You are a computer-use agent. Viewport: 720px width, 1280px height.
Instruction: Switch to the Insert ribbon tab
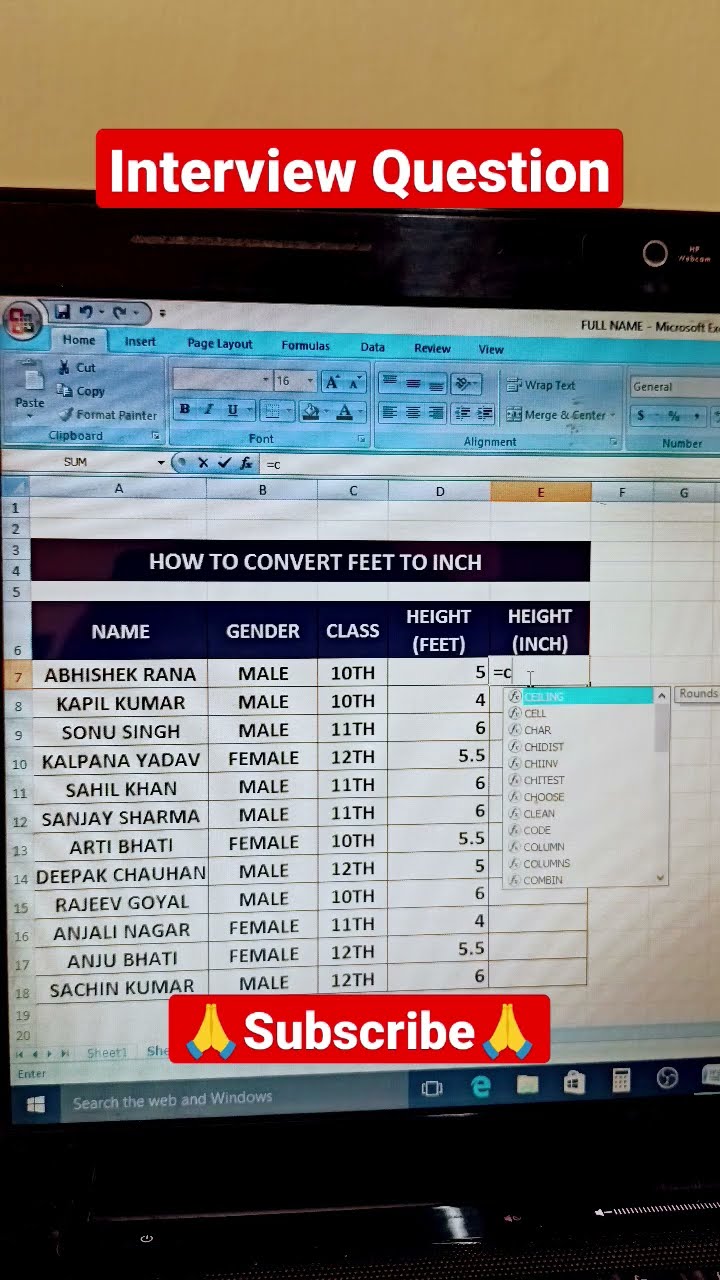pos(140,341)
